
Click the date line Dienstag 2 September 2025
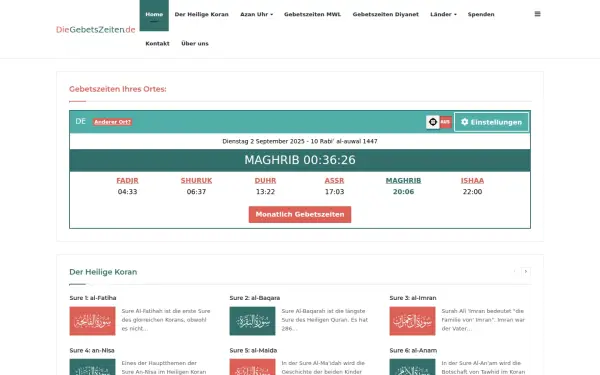[300, 141]
